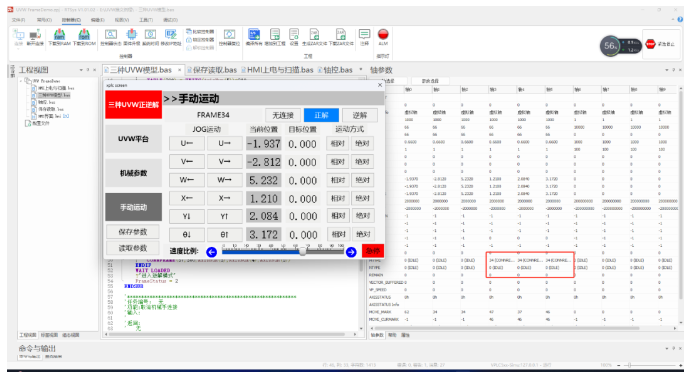Viewport: 691px width, 378px height.
Task: Open the 机械参数 page
Action: pos(133,173)
